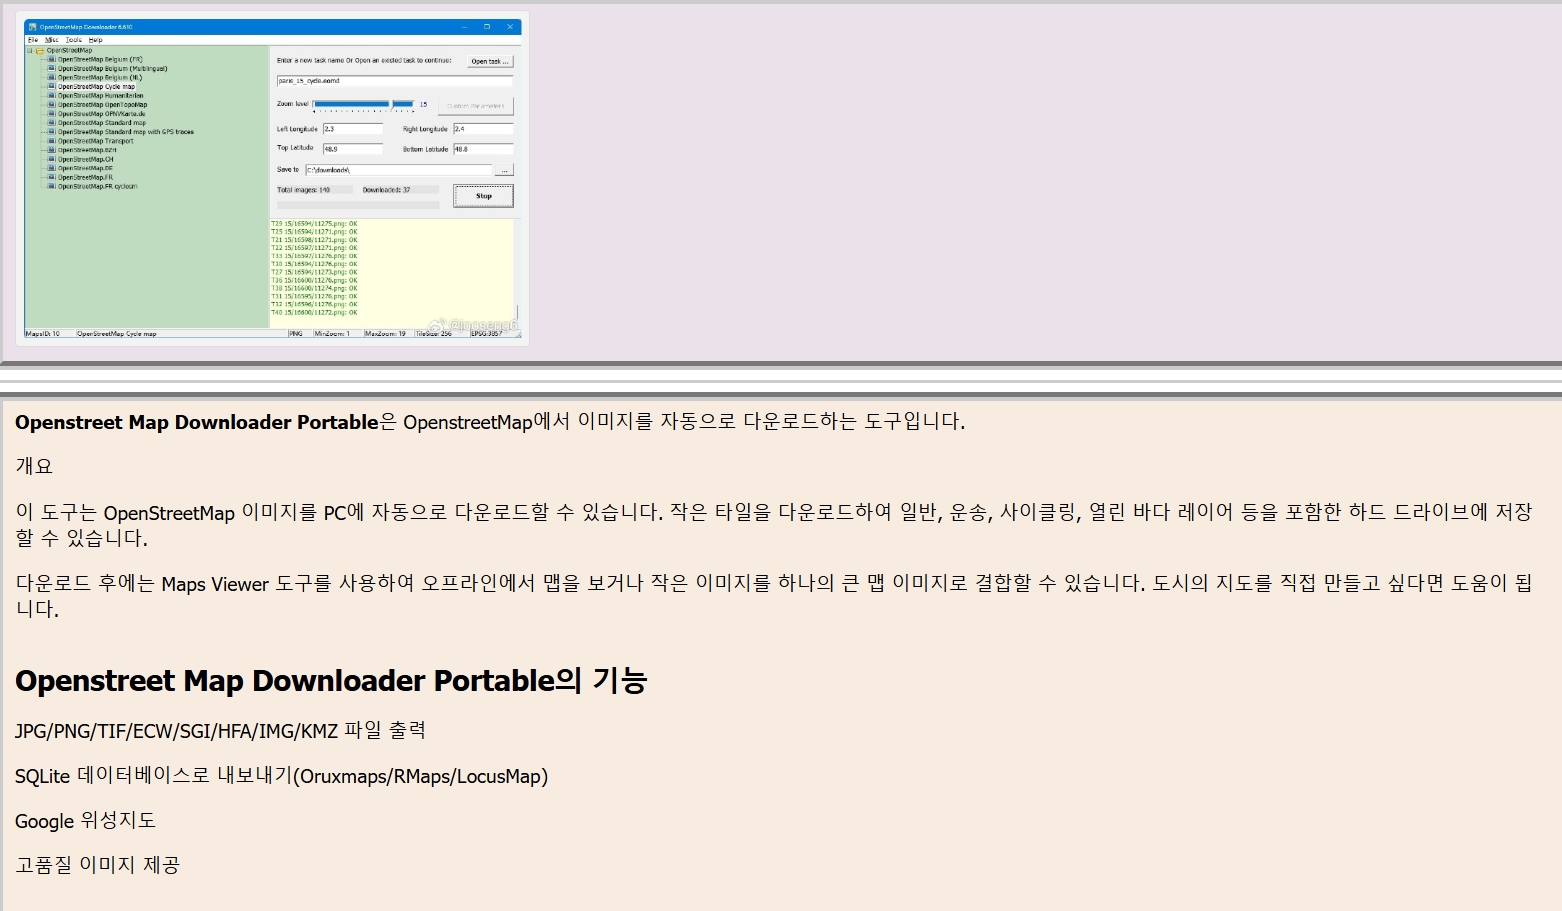Click the line 'Google 위성지도'
Viewport: 1562px width, 911px height.
click(85, 821)
